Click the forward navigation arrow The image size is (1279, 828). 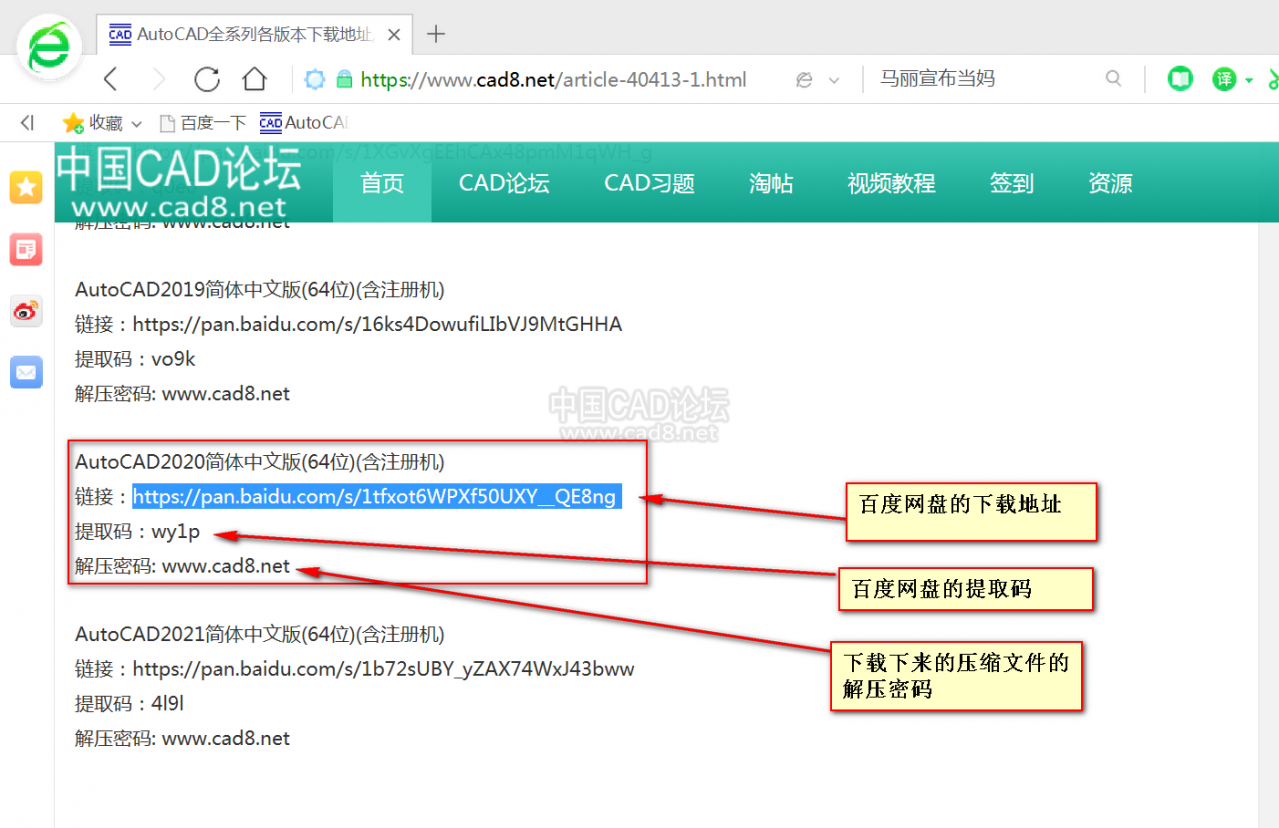159,79
